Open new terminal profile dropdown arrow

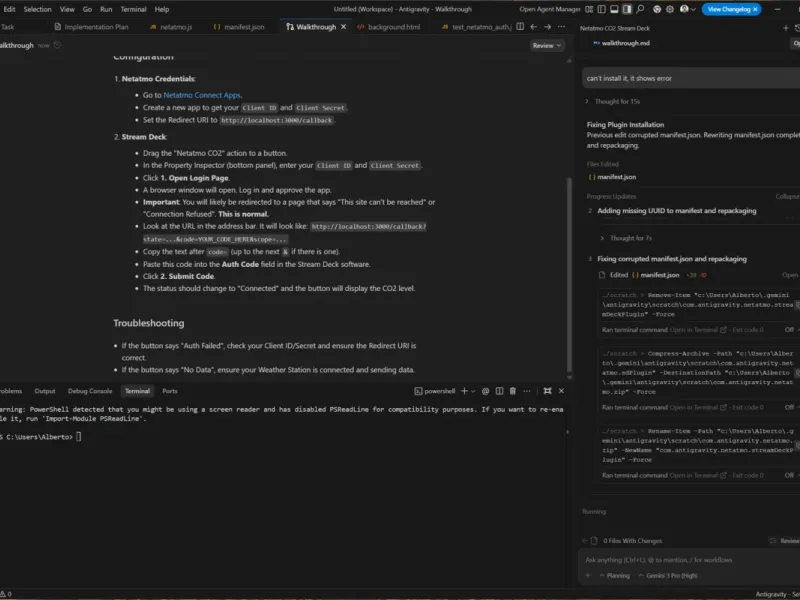click(x=473, y=391)
